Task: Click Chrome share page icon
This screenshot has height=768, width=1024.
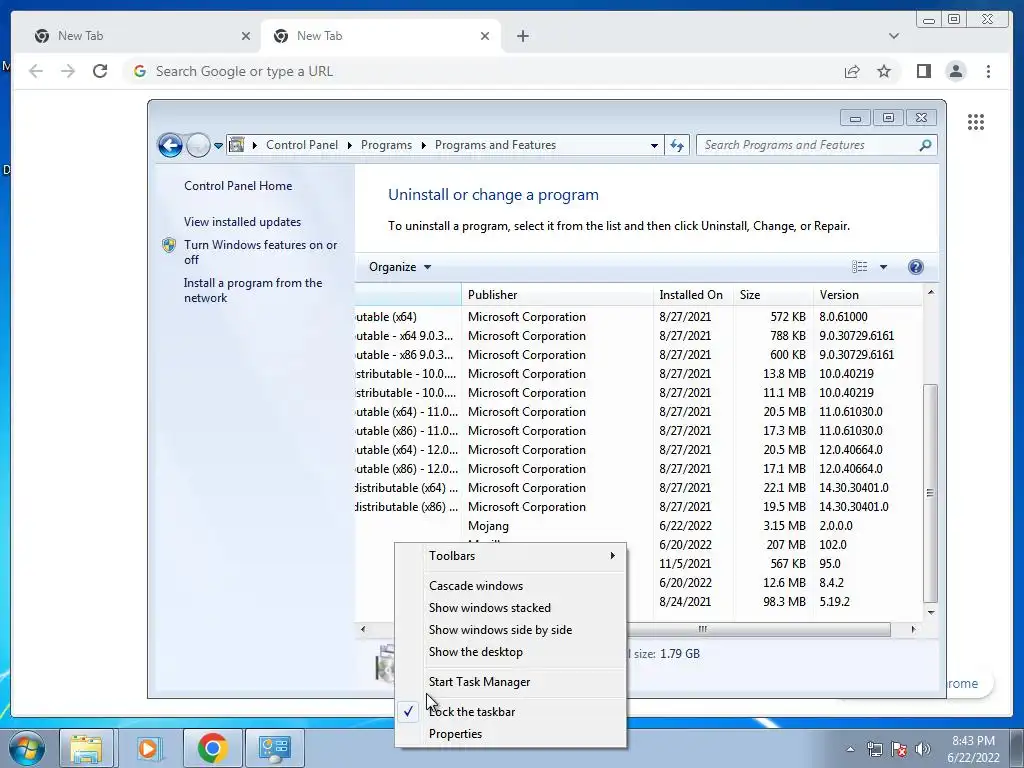Action: point(852,71)
